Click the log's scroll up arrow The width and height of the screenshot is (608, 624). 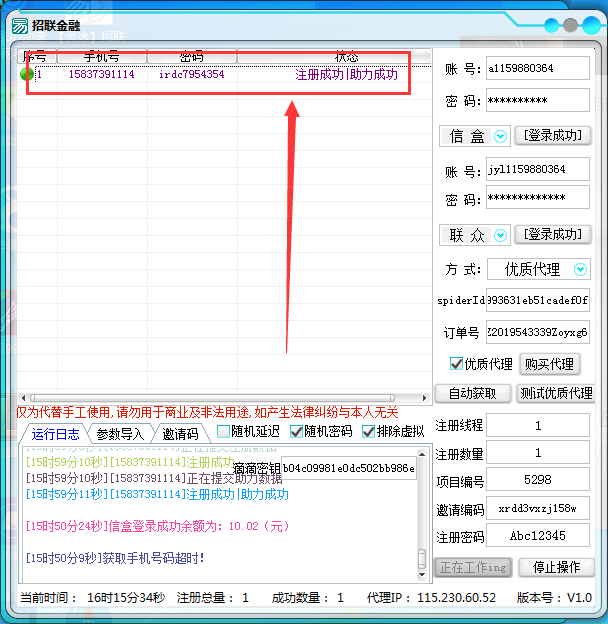pos(422,454)
